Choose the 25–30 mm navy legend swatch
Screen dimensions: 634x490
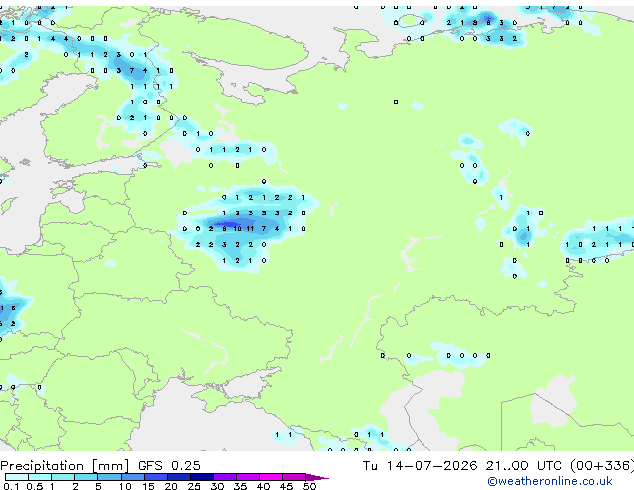(201, 477)
